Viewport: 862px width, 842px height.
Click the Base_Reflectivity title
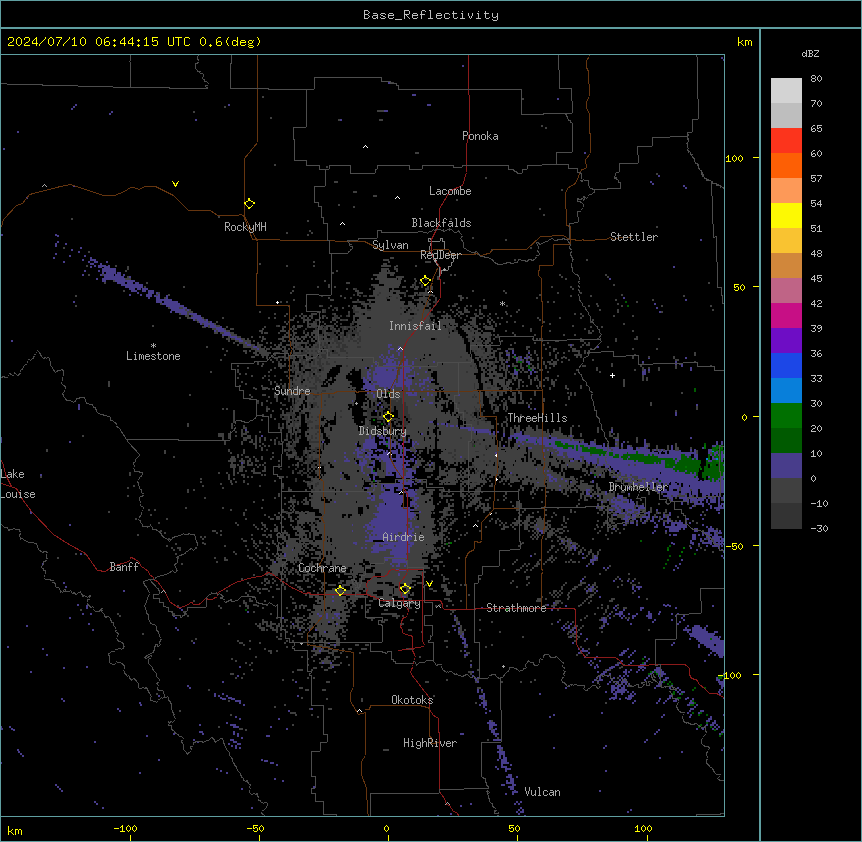click(x=431, y=15)
